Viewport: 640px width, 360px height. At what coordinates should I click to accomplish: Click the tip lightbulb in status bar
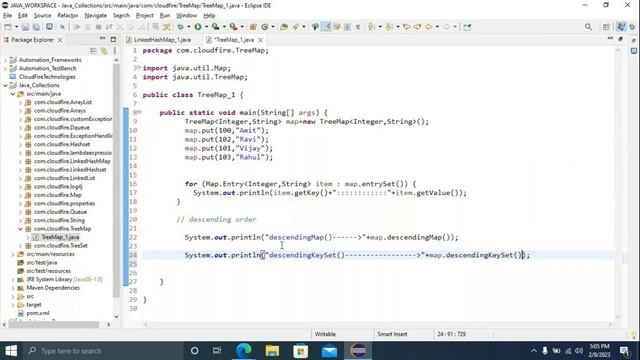634,335
